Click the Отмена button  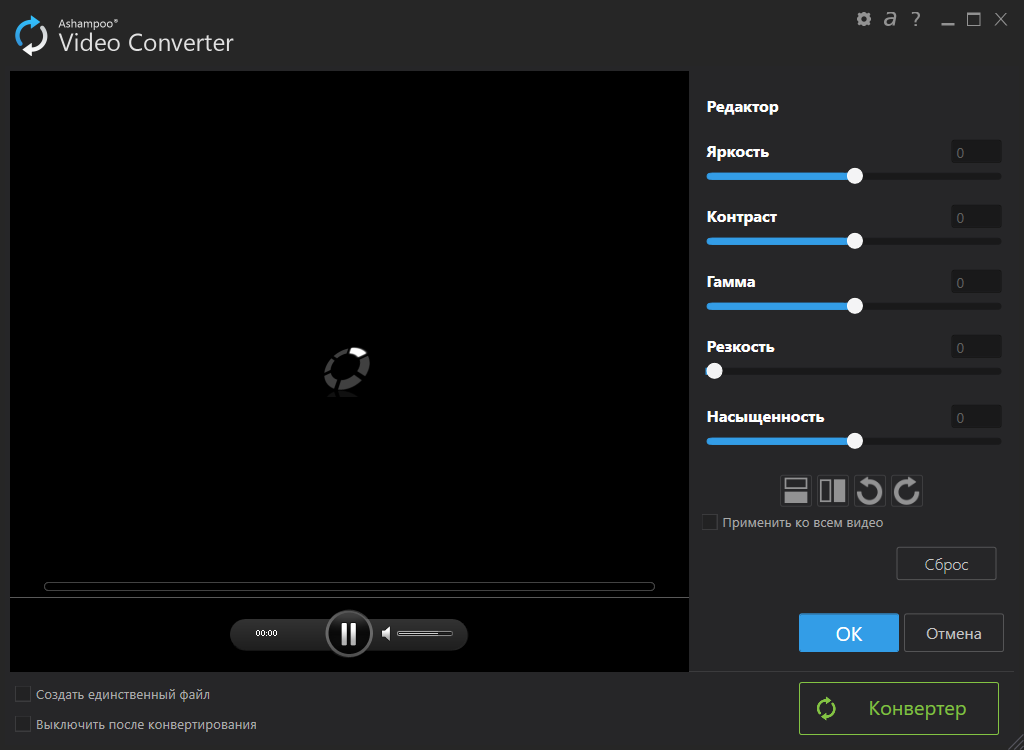[x=953, y=632]
